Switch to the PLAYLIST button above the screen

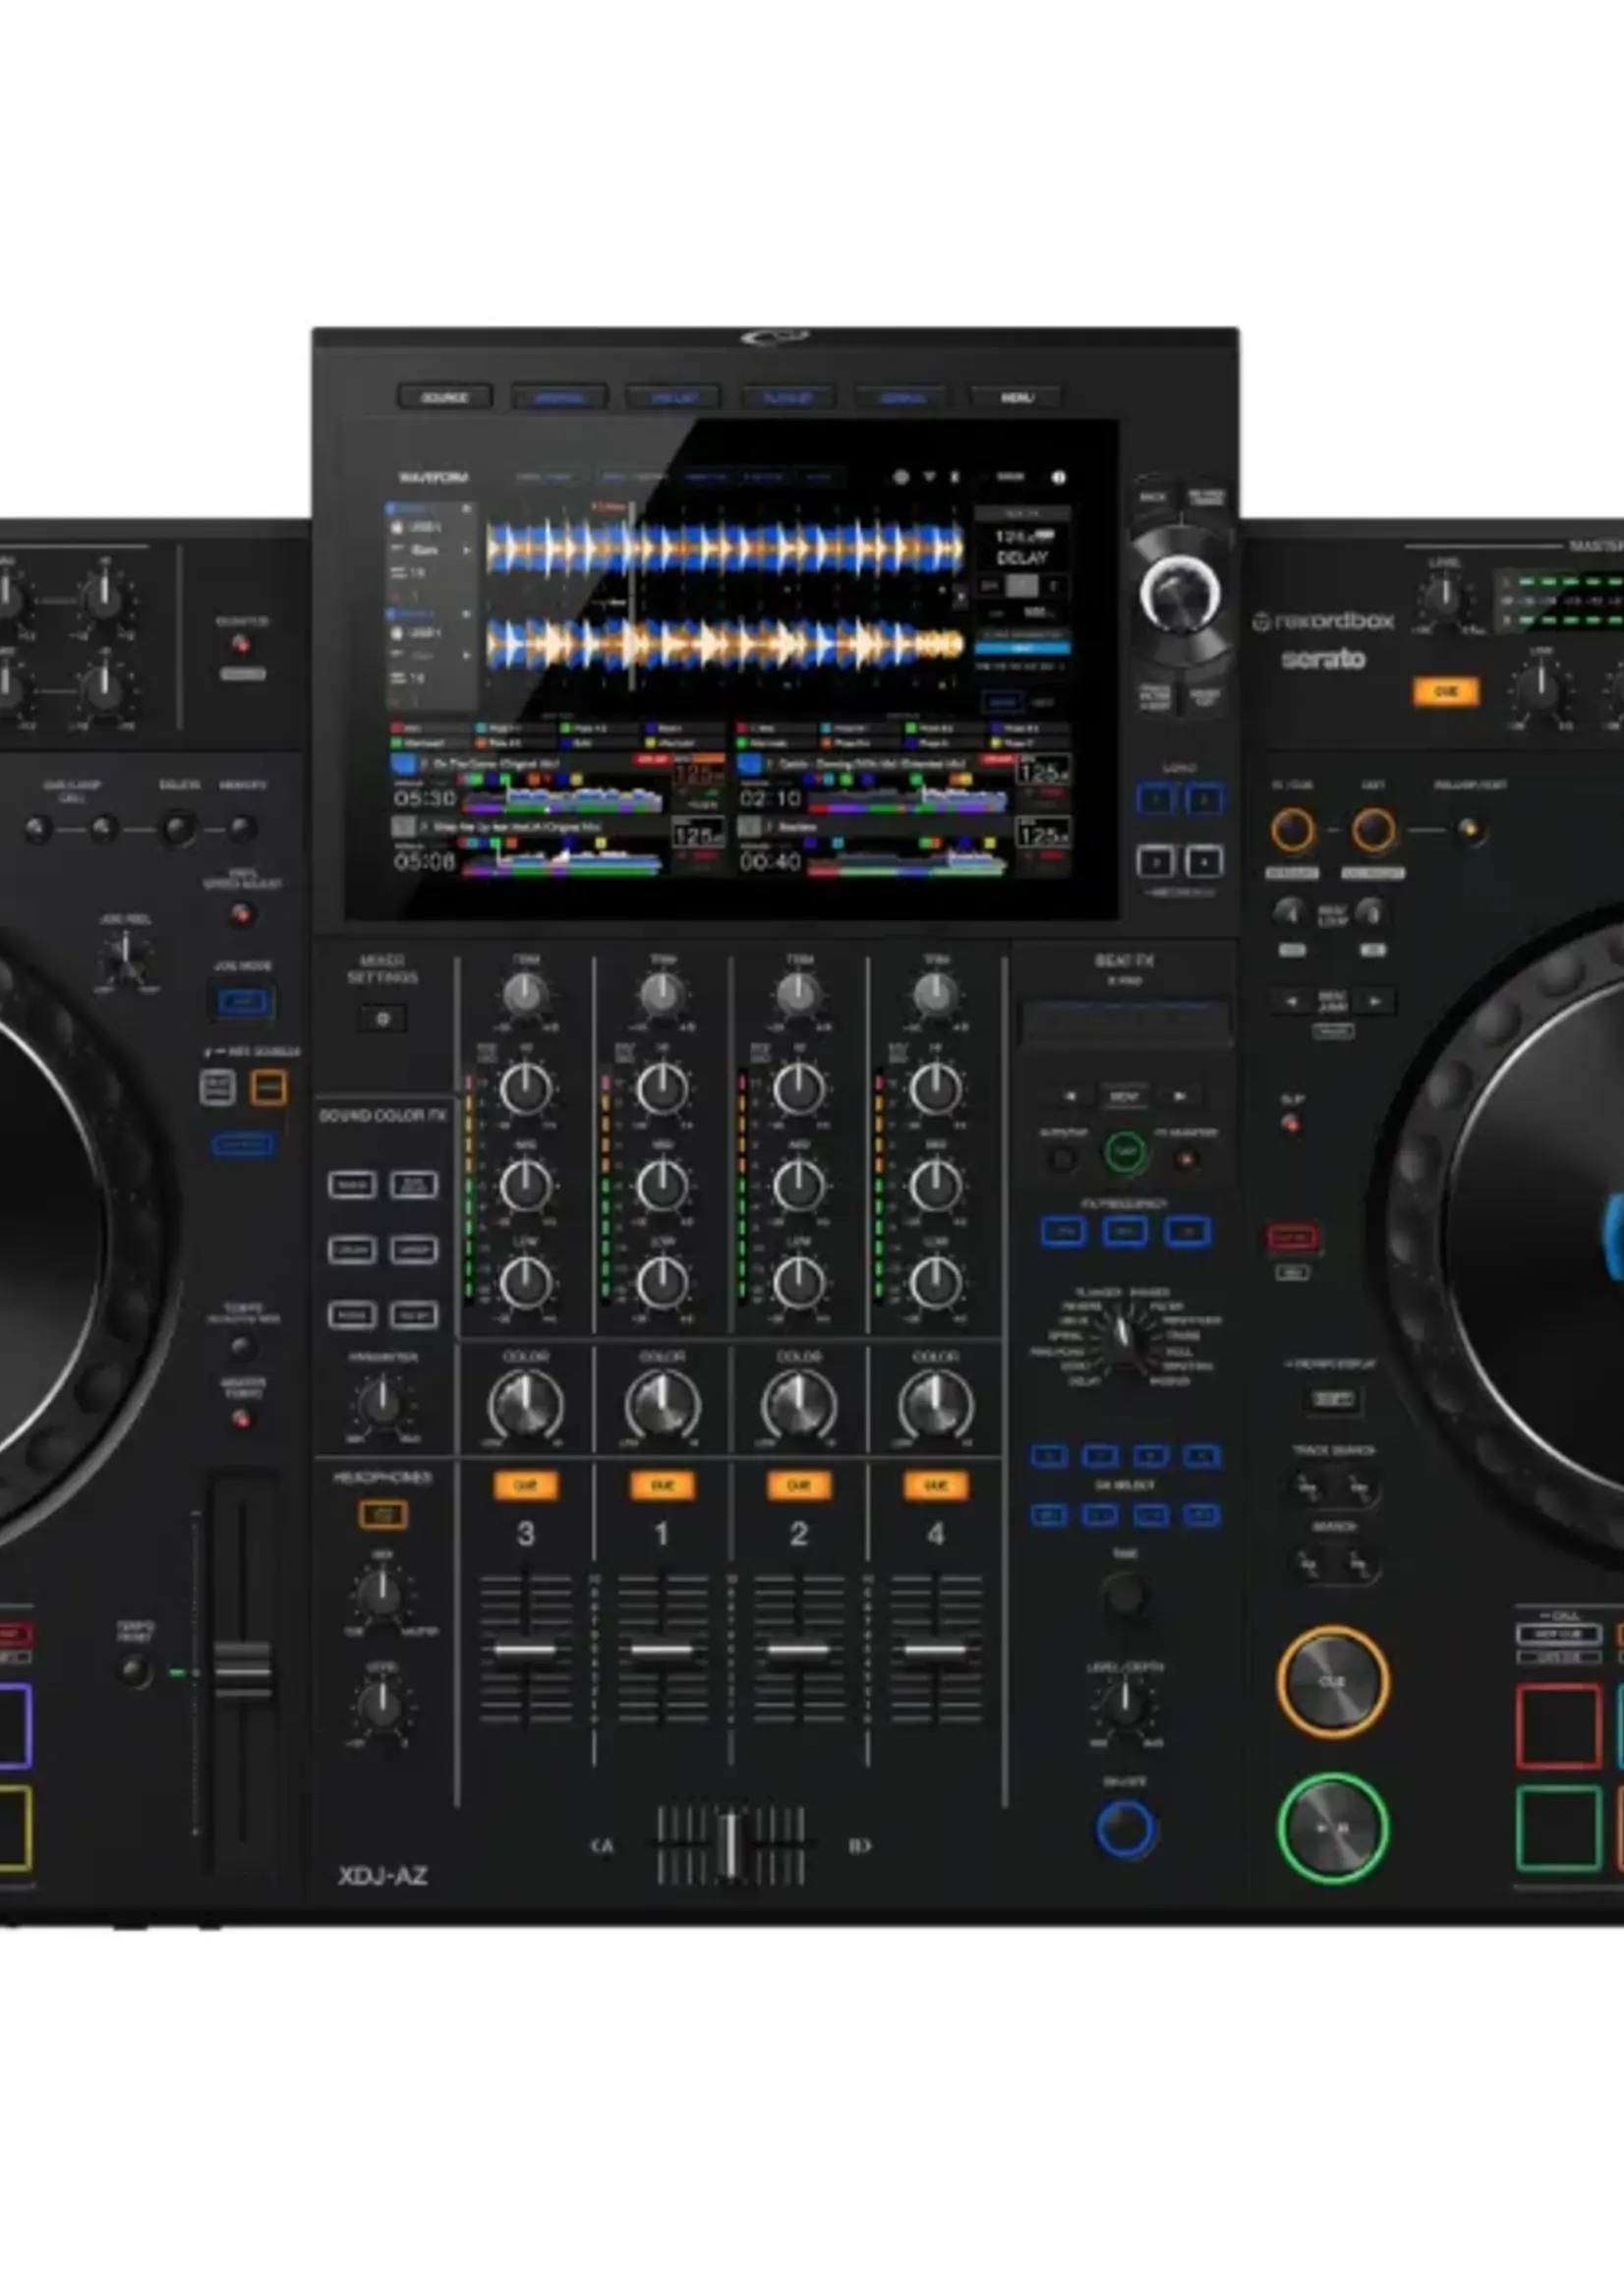(787, 397)
